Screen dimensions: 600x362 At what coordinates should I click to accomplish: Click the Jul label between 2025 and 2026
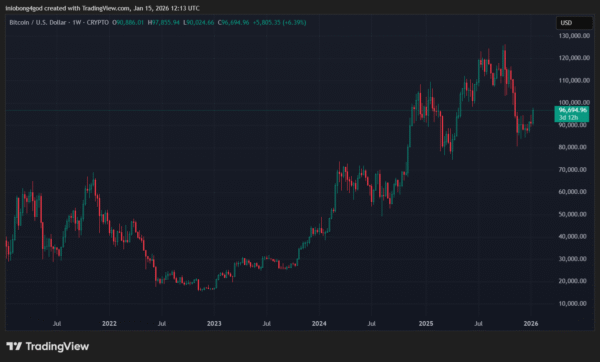tap(478, 324)
